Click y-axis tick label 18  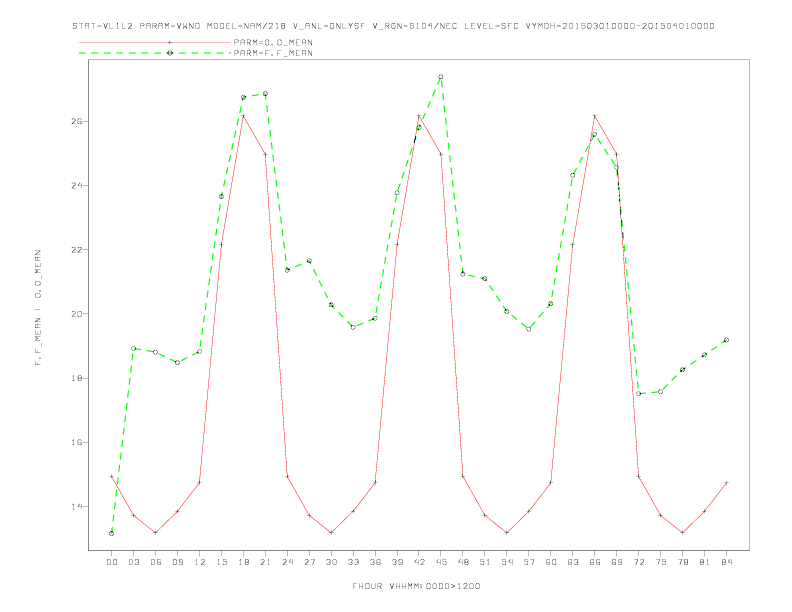click(76, 378)
